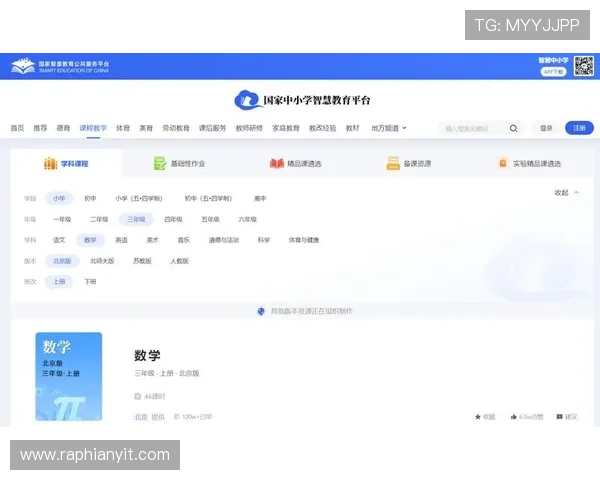Image resolution: width=600 pixels, height=480 pixels.
Task: Pick subject 道德与法治
Action: click(x=224, y=240)
